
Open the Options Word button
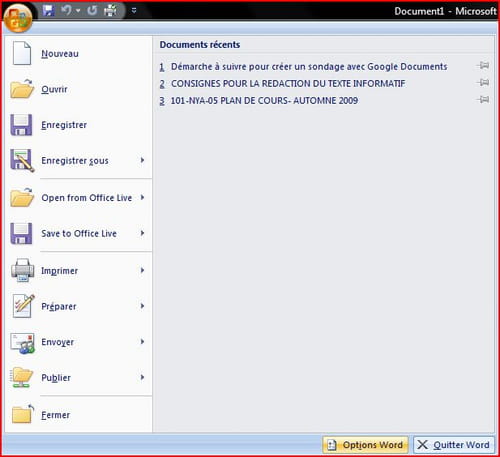[365, 445]
